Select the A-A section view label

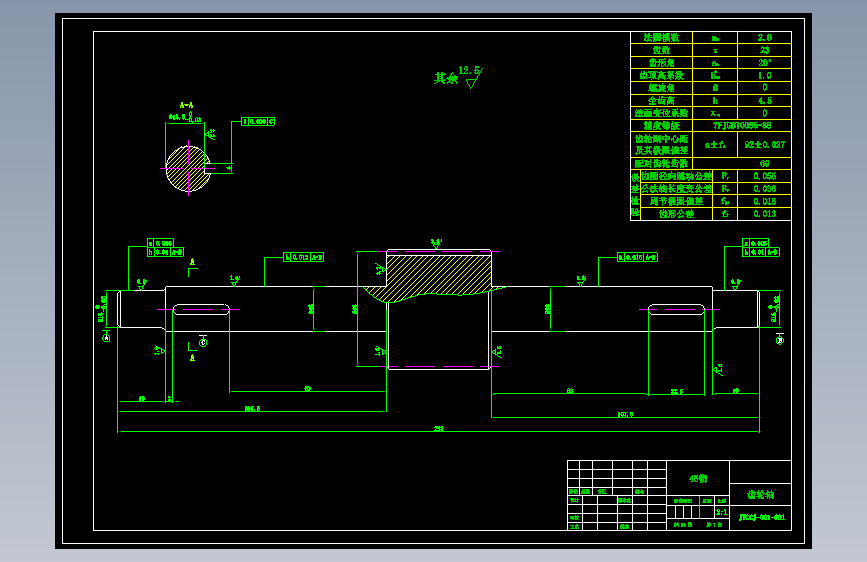[186, 105]
